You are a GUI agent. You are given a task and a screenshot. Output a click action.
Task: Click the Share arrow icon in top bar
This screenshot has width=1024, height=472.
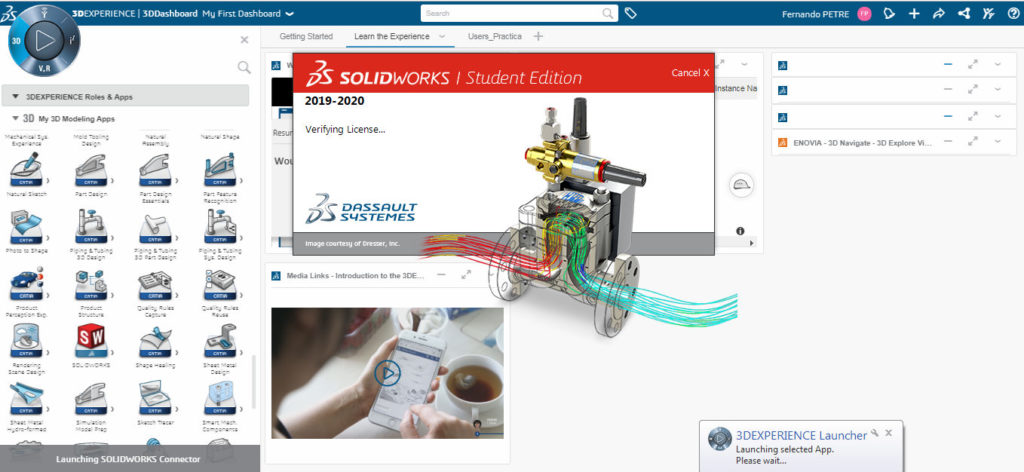click(x=938, y=13)
